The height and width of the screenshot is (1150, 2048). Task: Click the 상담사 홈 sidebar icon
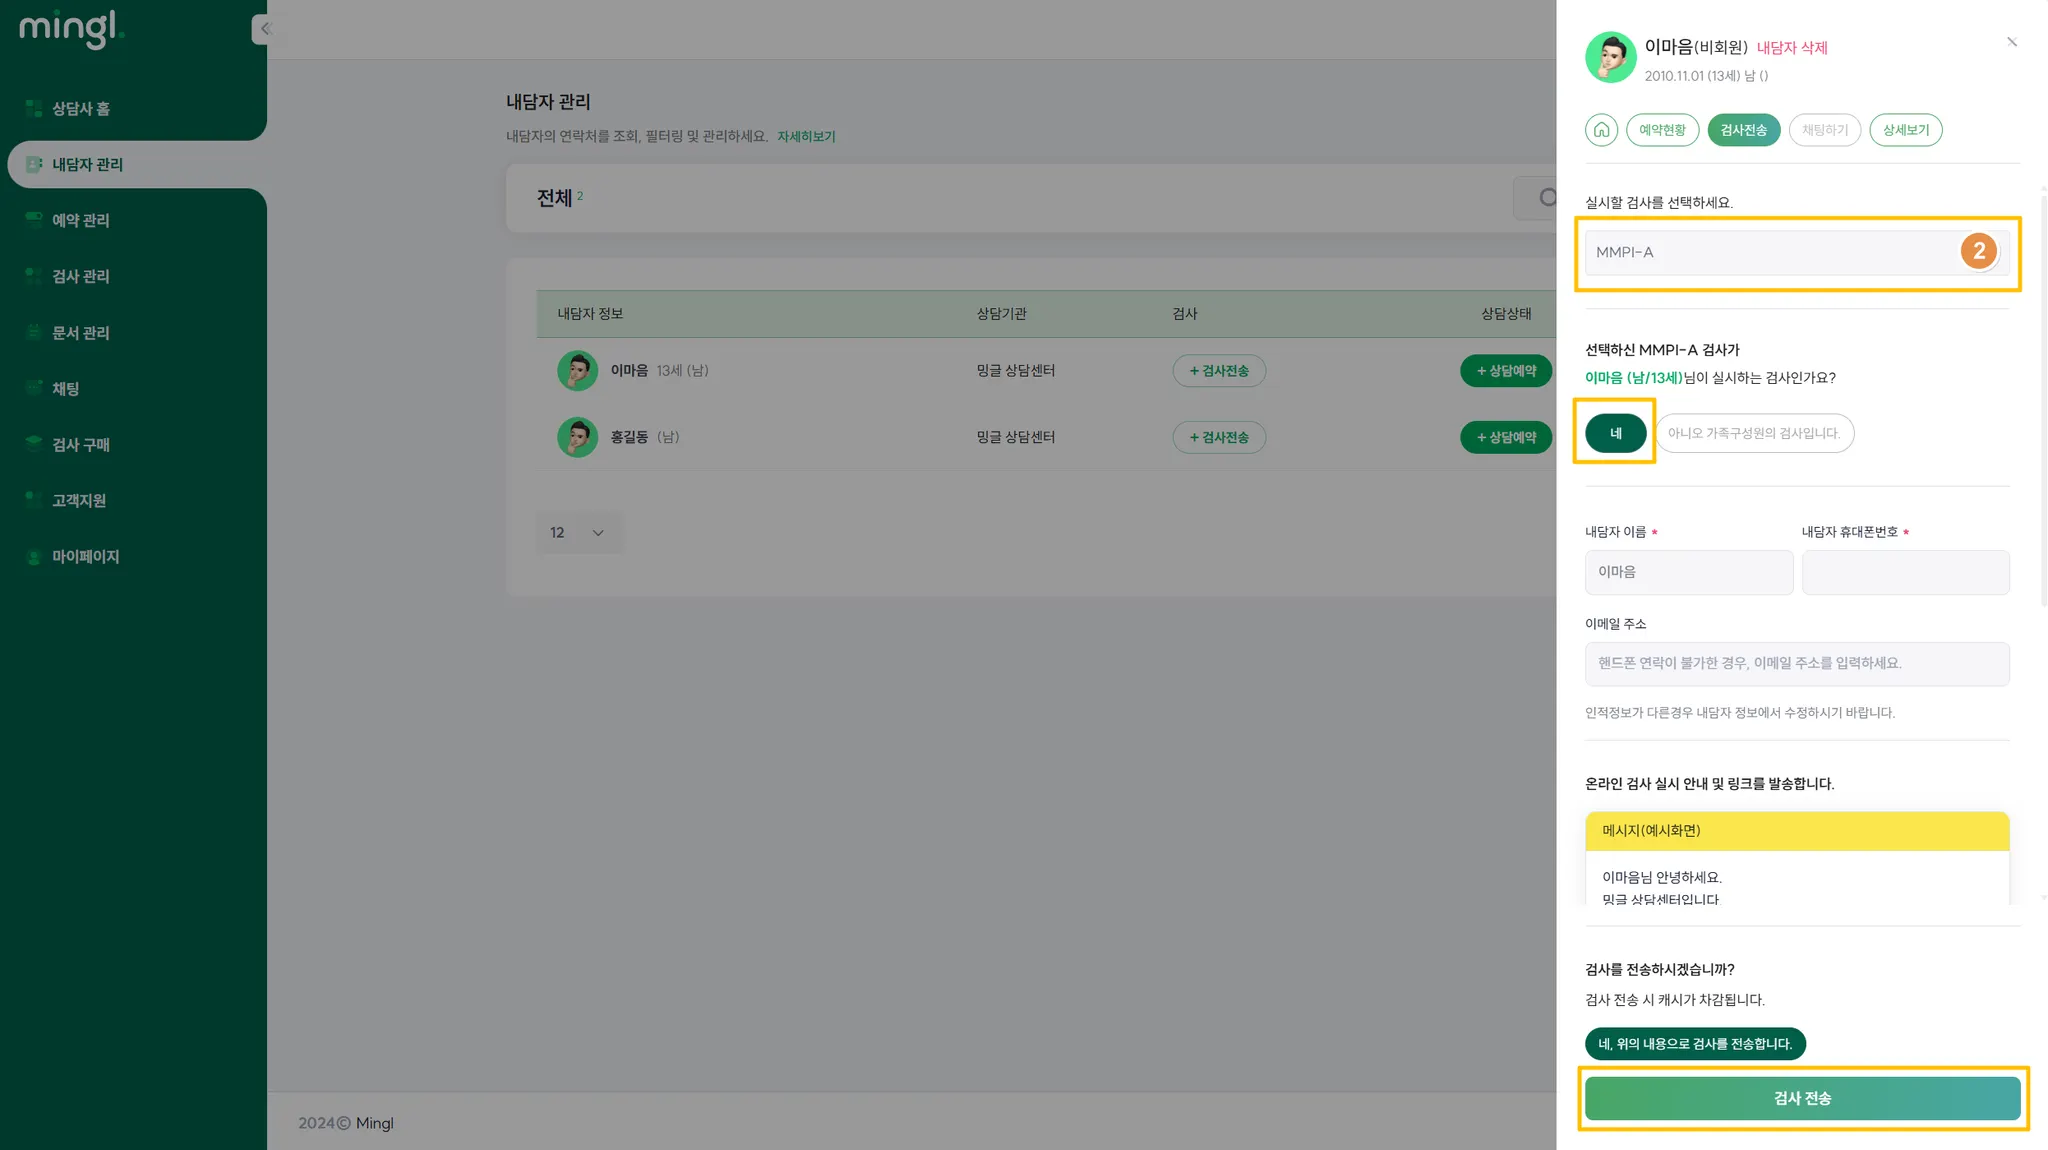click(x=34, y=109)
